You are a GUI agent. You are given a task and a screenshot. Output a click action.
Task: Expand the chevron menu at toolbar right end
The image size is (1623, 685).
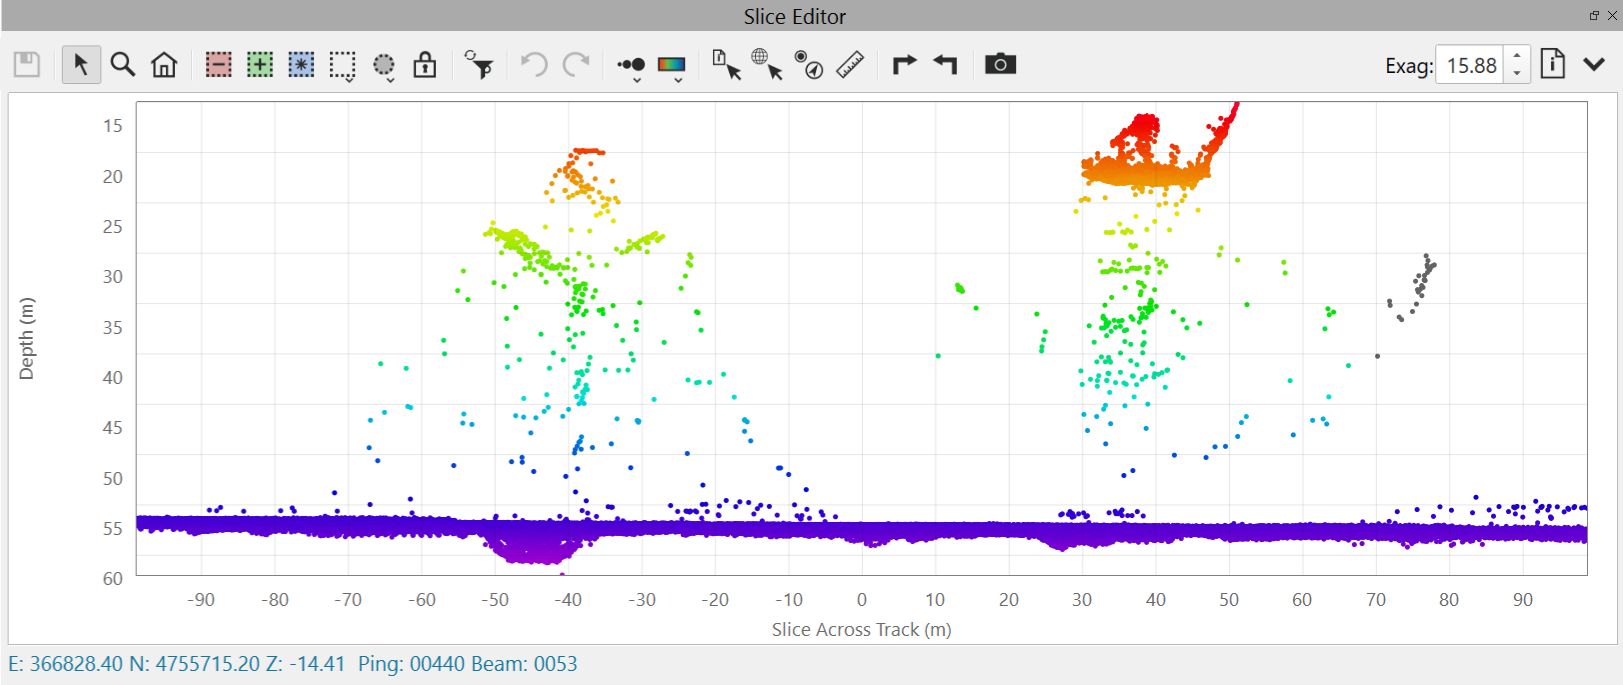tap(1594, 65)
